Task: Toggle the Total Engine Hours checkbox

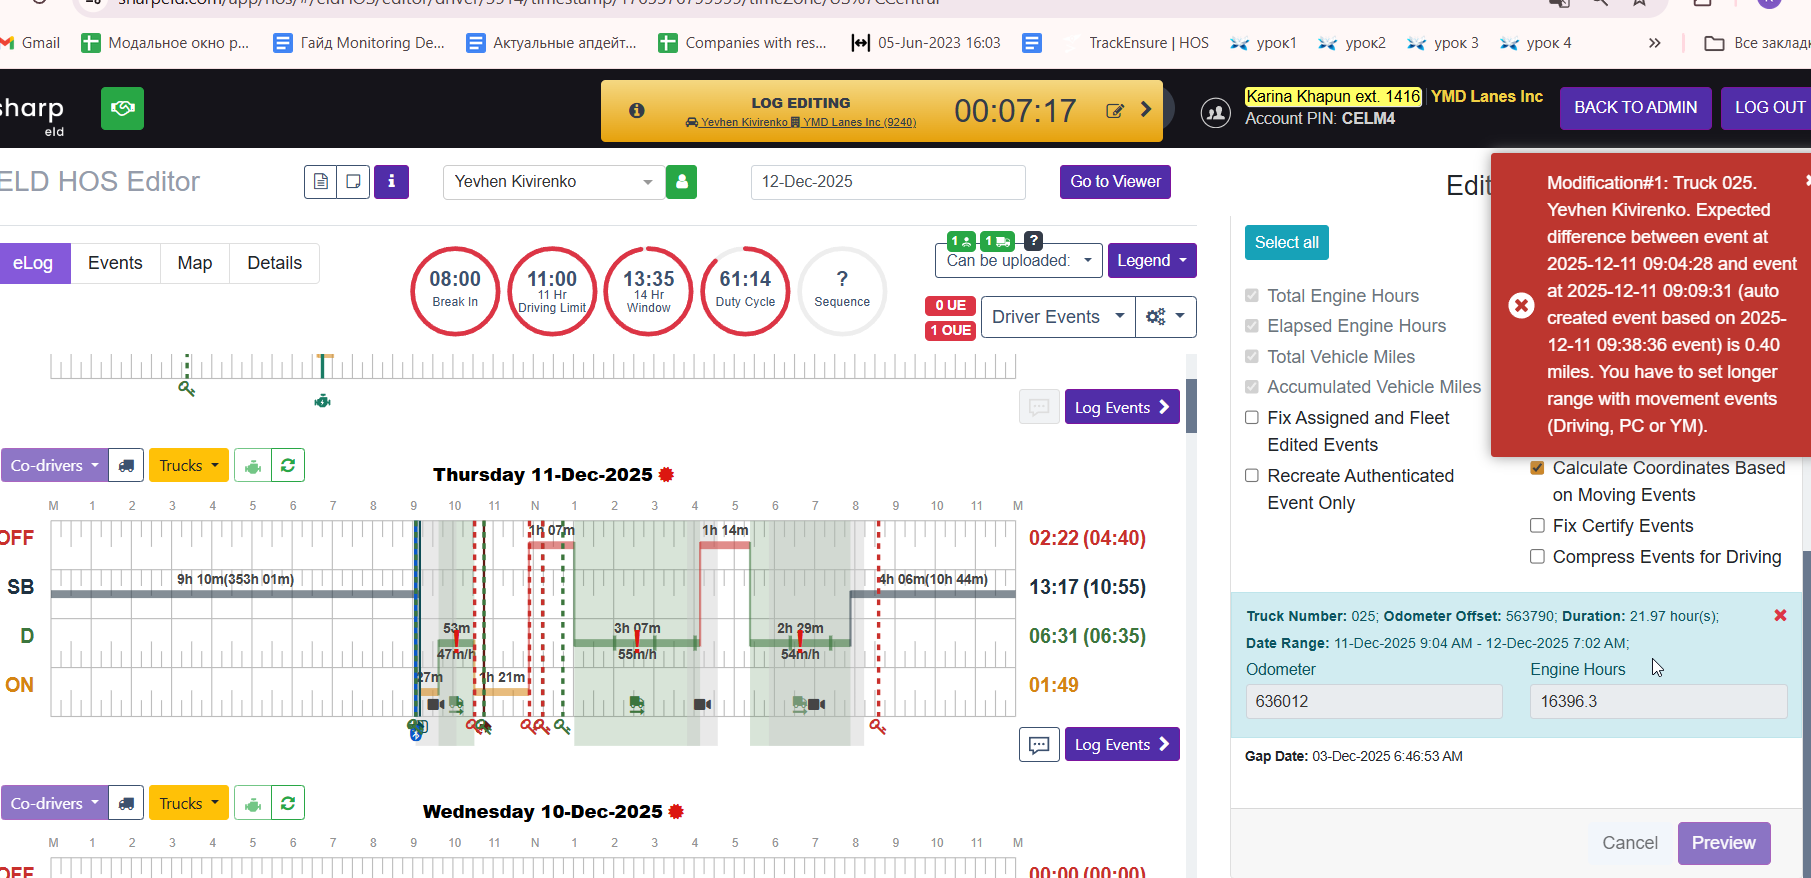Action: click(x=1251, y=295)
